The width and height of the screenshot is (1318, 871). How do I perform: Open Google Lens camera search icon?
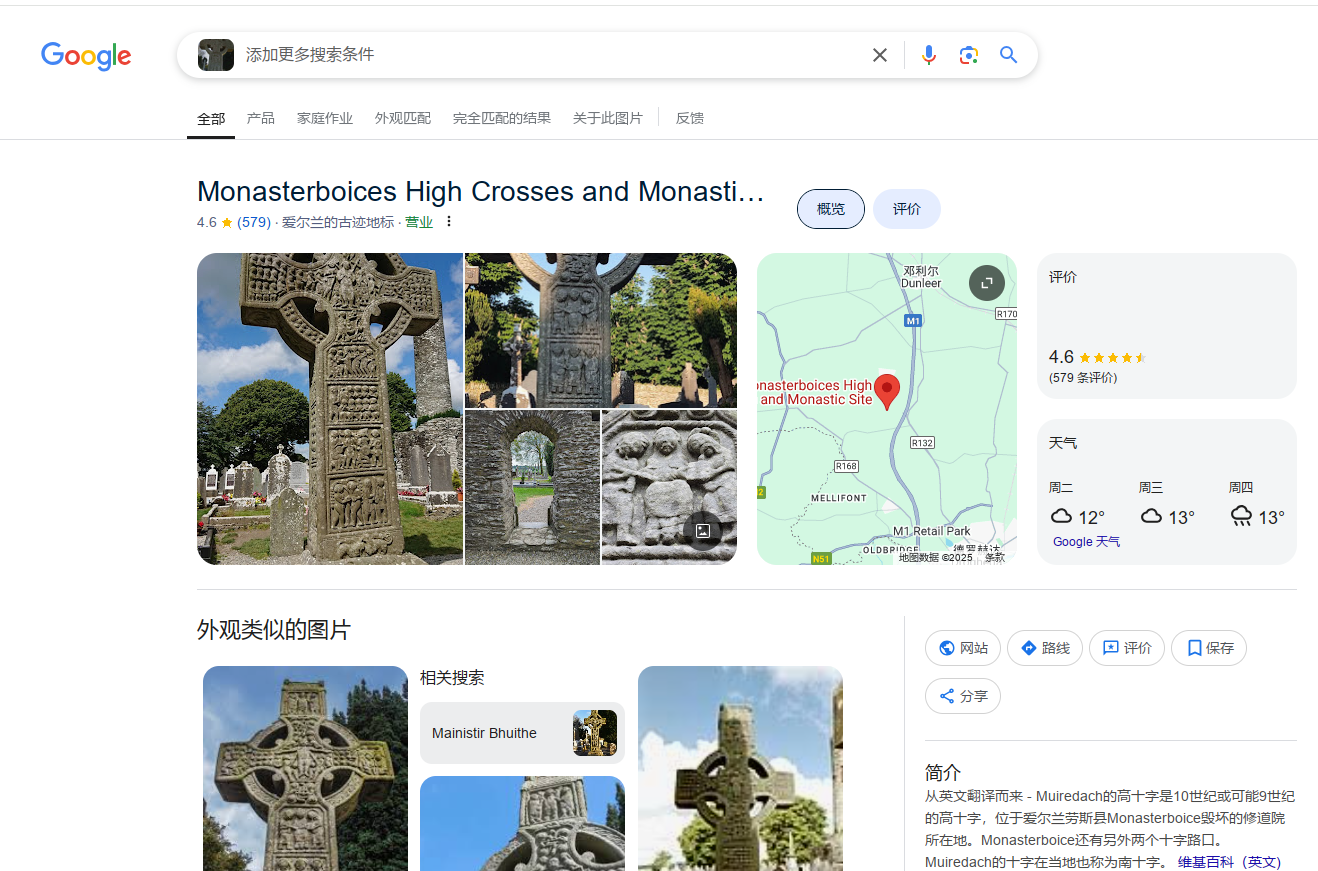click(x=968, y=55)
